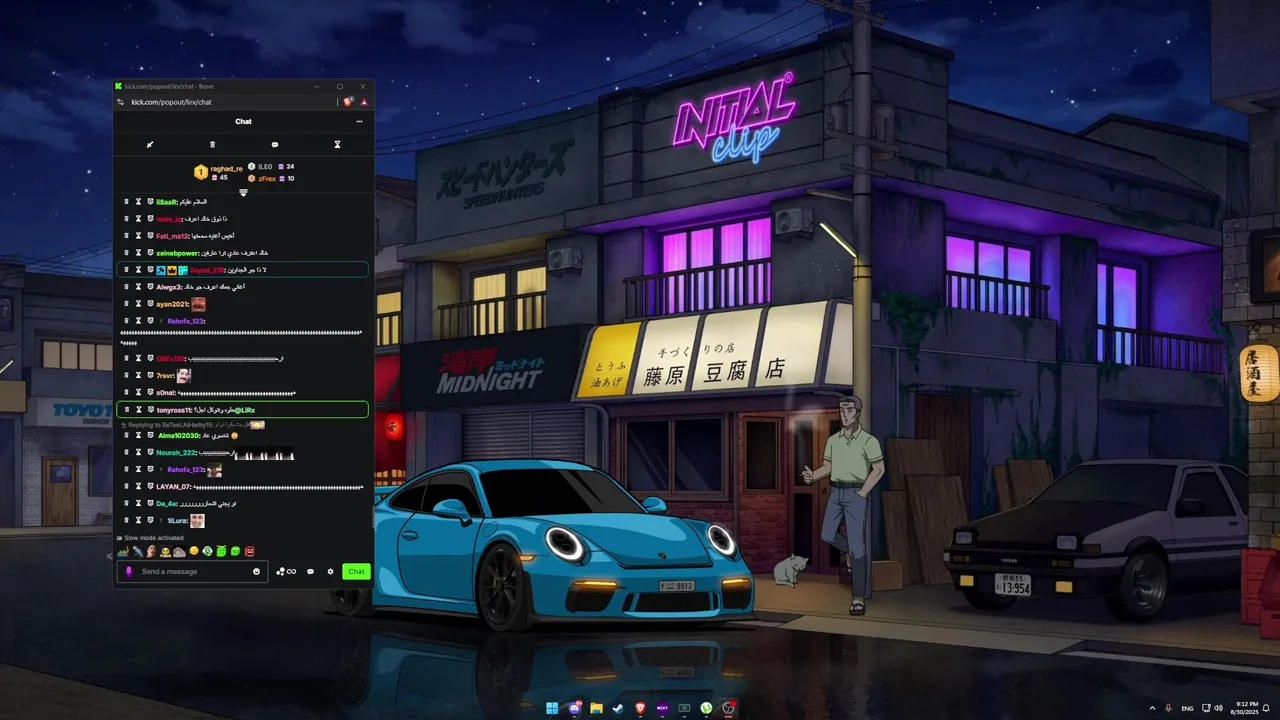This screenshot has height=720, width=1280.
Task: Open chat settings gear icon
Action: click(330, 572)
